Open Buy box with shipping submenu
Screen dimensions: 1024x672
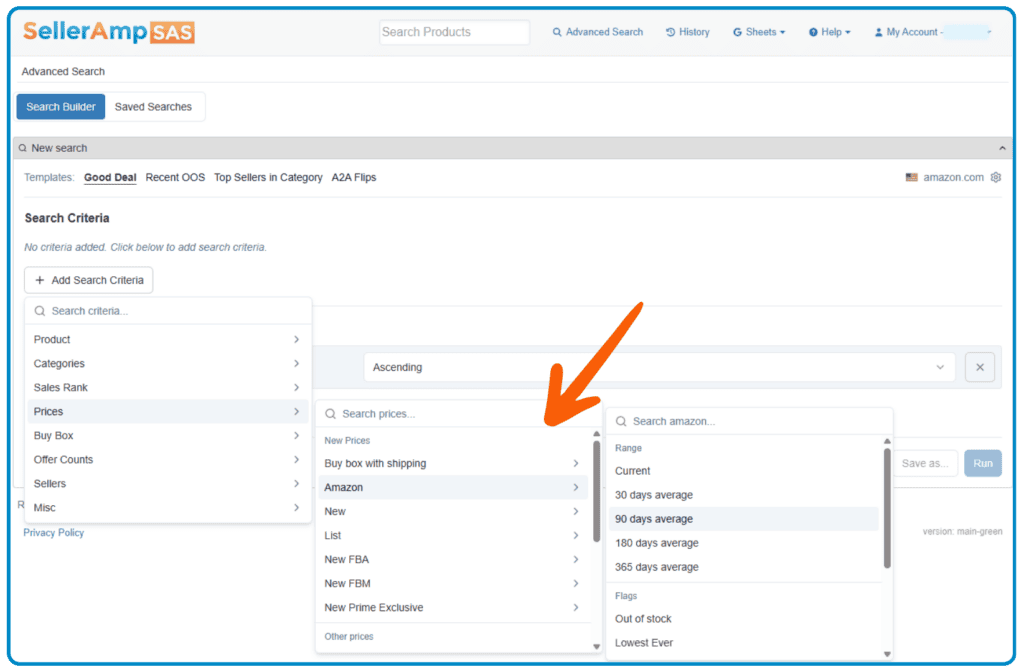453,464
